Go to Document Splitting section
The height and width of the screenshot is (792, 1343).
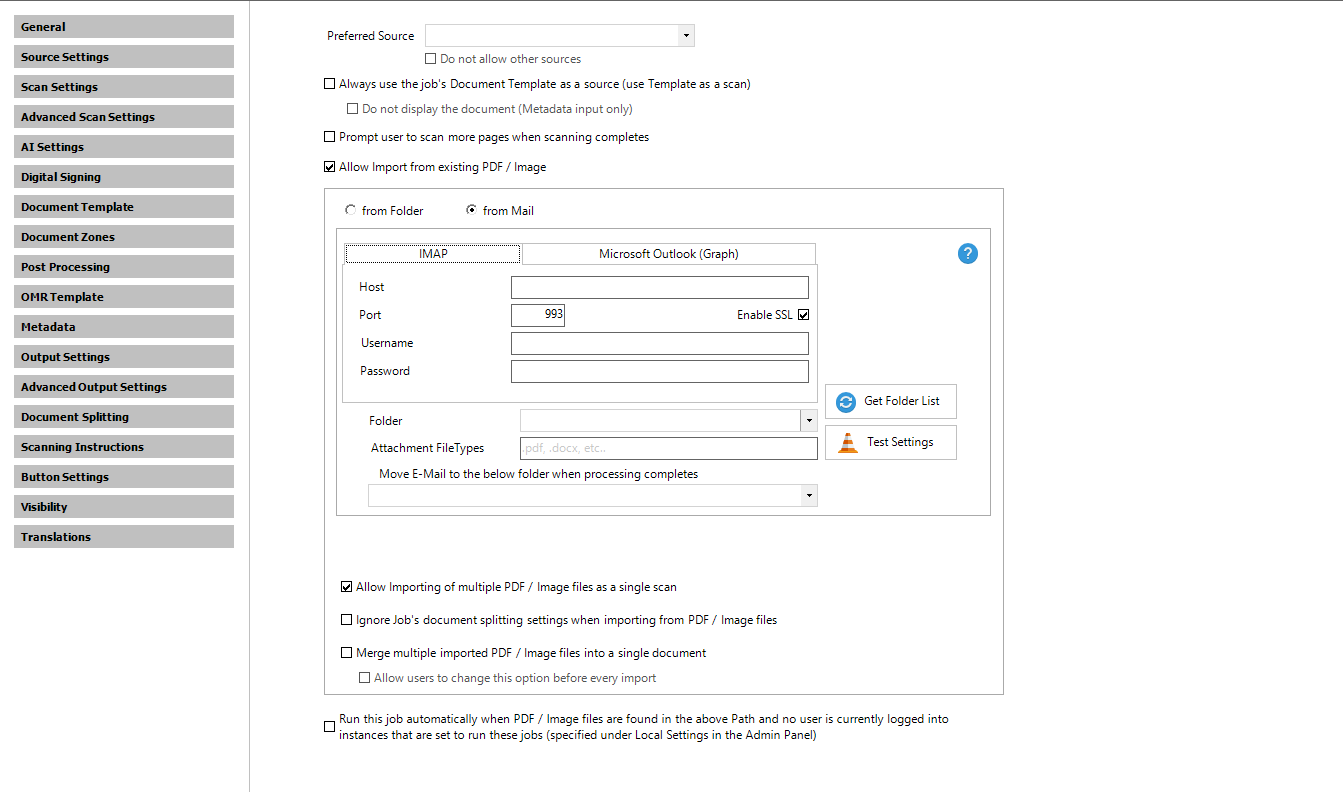point(124,417)
